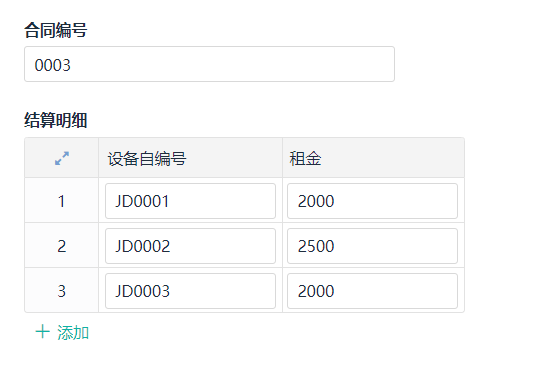
Task: Select the row number 2 cell
Action: click(x=62, y=246)
